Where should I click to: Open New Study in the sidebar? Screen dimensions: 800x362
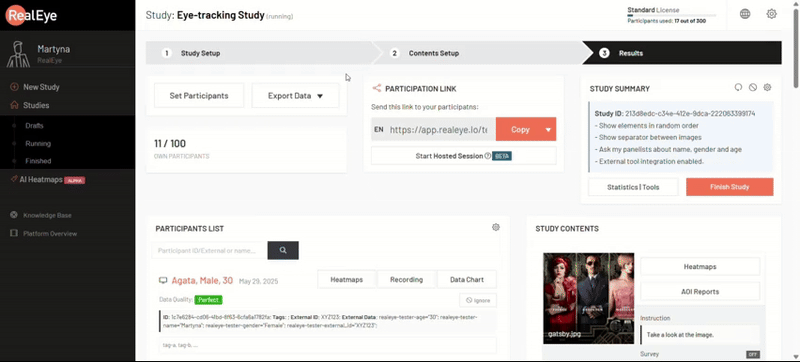tap(41, 87)
